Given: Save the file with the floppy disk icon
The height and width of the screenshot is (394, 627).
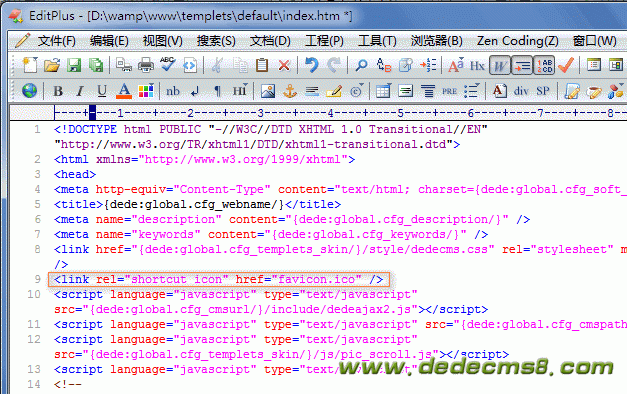Looking at the screenshot, I should (74, 65).
